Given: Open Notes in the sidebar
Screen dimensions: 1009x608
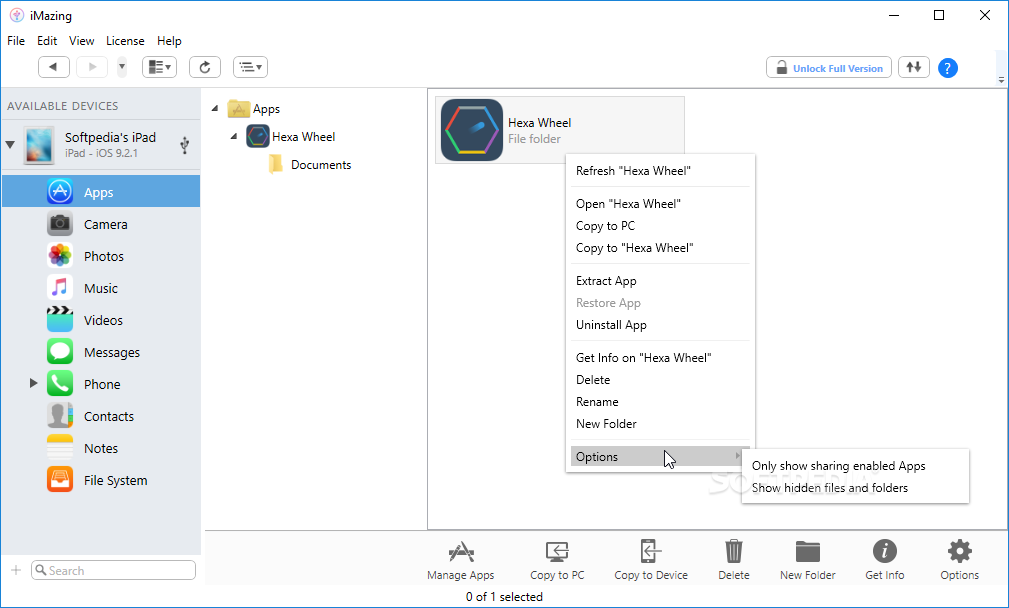Looking at the screenshot, I should [x=101, y=448].
